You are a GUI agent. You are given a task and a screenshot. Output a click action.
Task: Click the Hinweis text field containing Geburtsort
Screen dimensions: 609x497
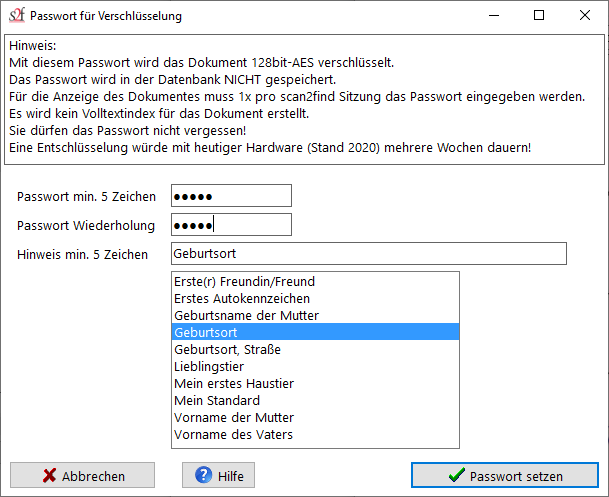369,254
